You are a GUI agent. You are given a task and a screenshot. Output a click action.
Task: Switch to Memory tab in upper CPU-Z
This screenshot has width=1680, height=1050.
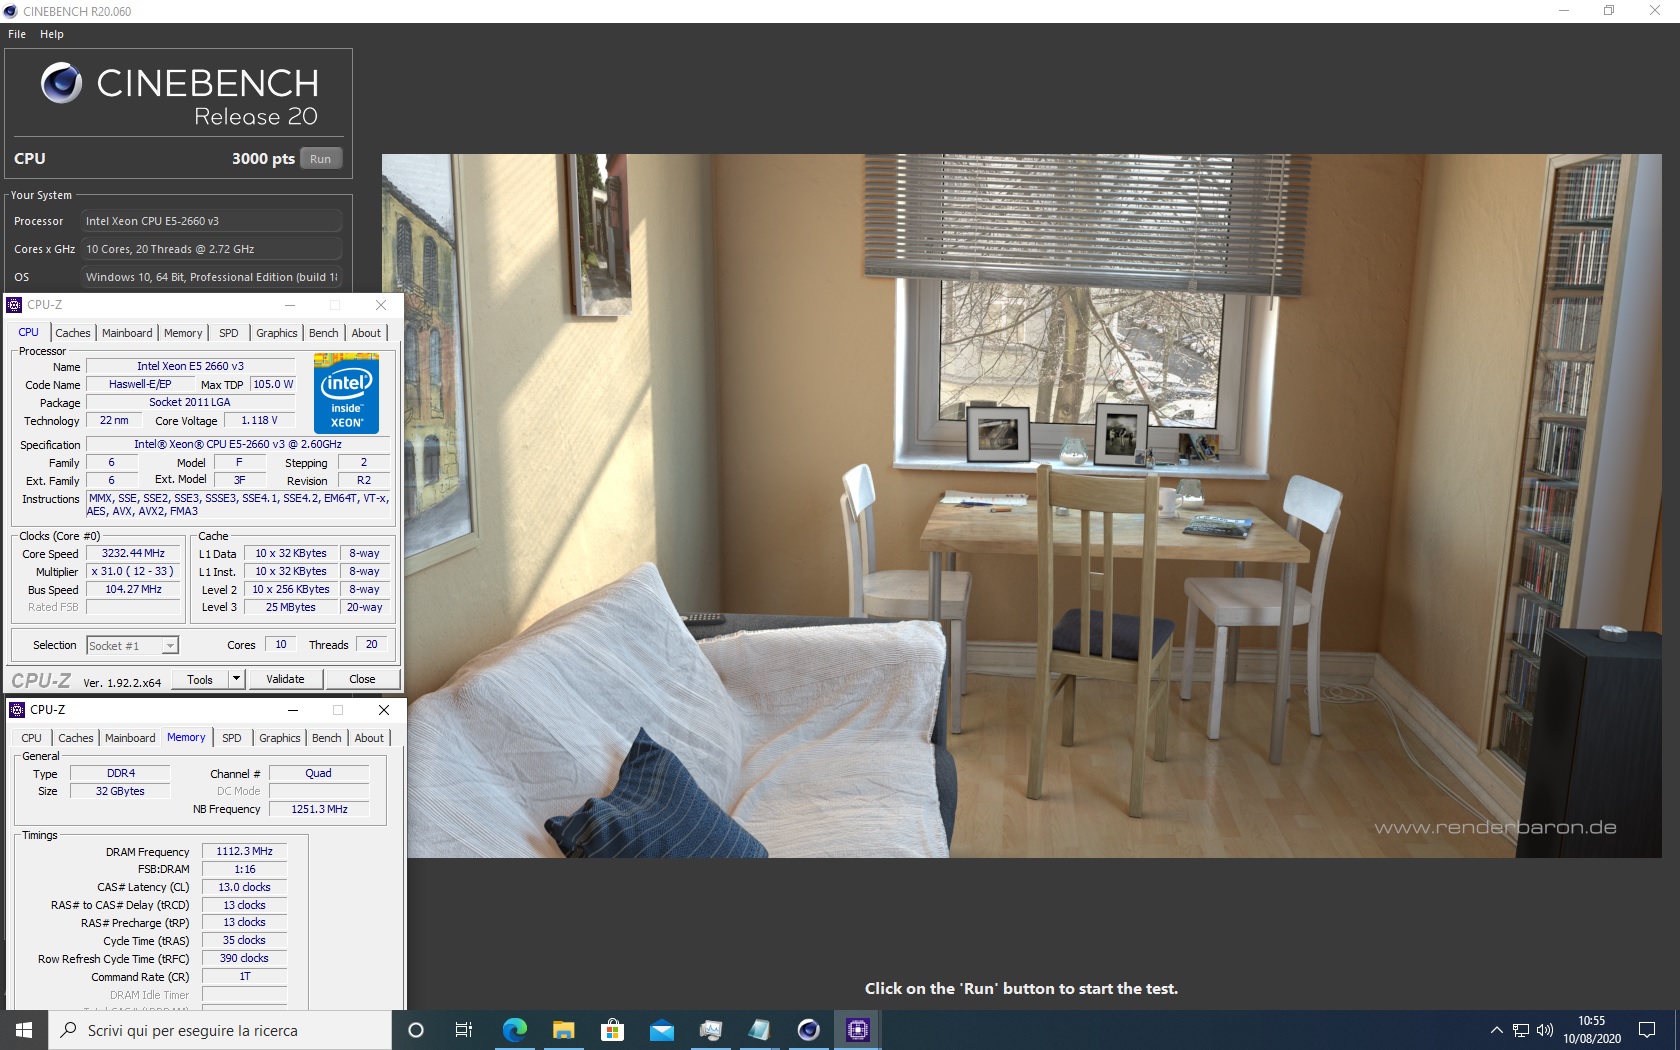[x=183, y=333]
